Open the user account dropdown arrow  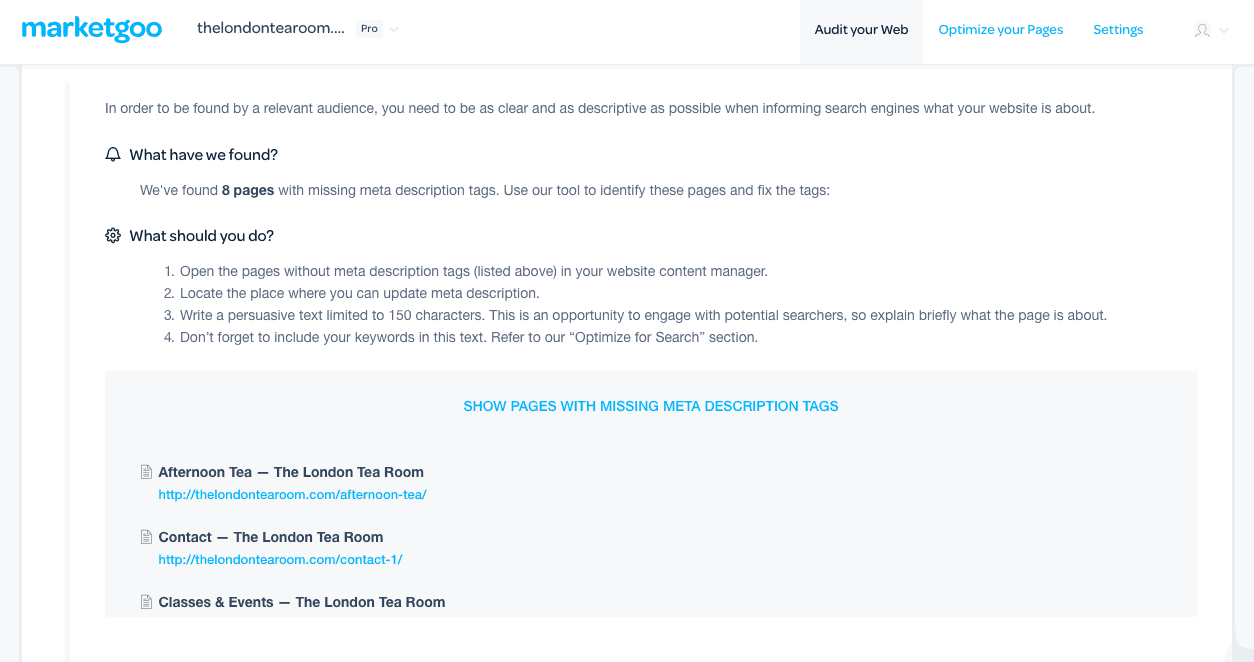1225,30
